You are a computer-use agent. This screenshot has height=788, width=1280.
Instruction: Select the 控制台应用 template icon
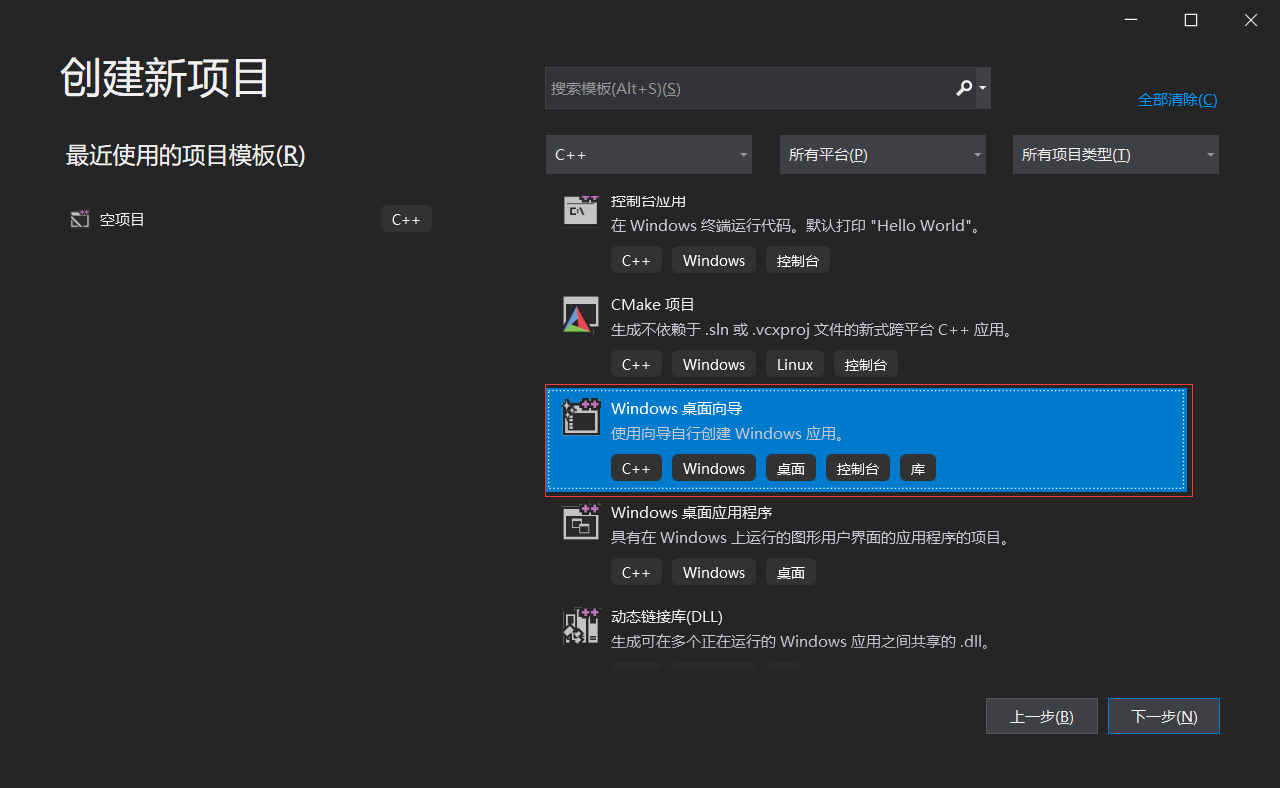580,210
